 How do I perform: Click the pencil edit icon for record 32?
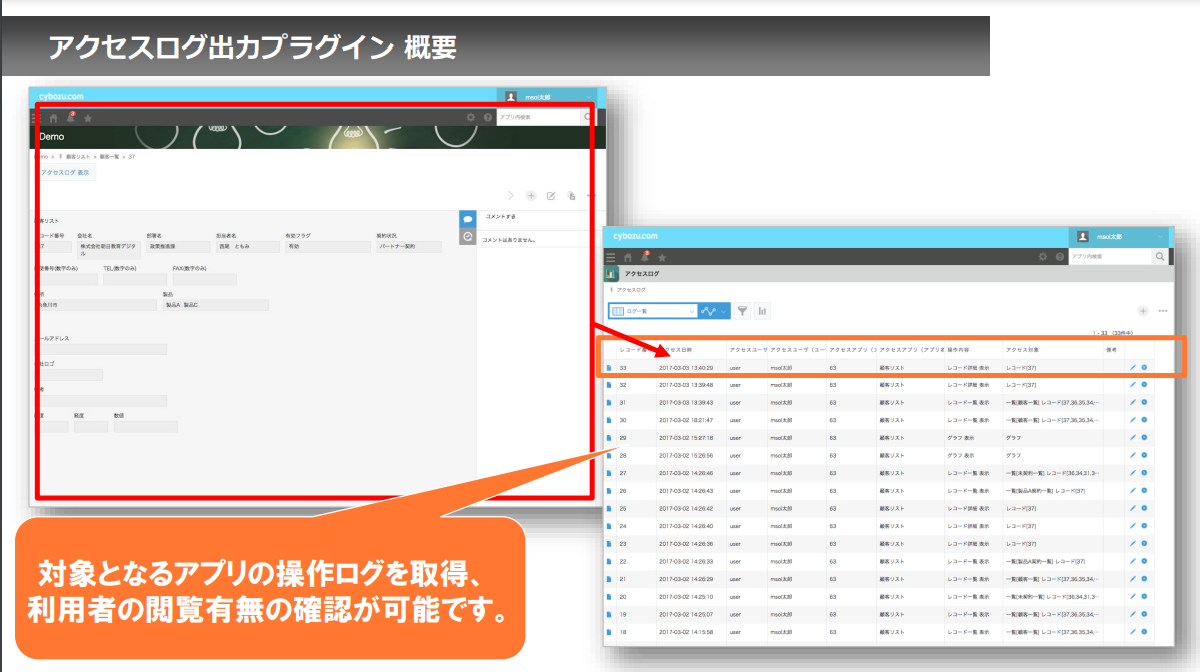click(x=1133, y=385)
